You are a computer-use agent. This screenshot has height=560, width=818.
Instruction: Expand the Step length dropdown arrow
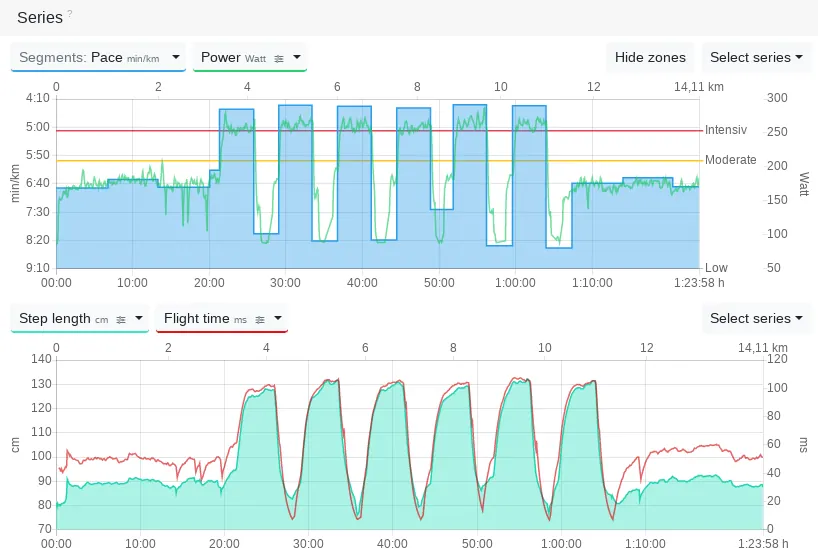139,318
